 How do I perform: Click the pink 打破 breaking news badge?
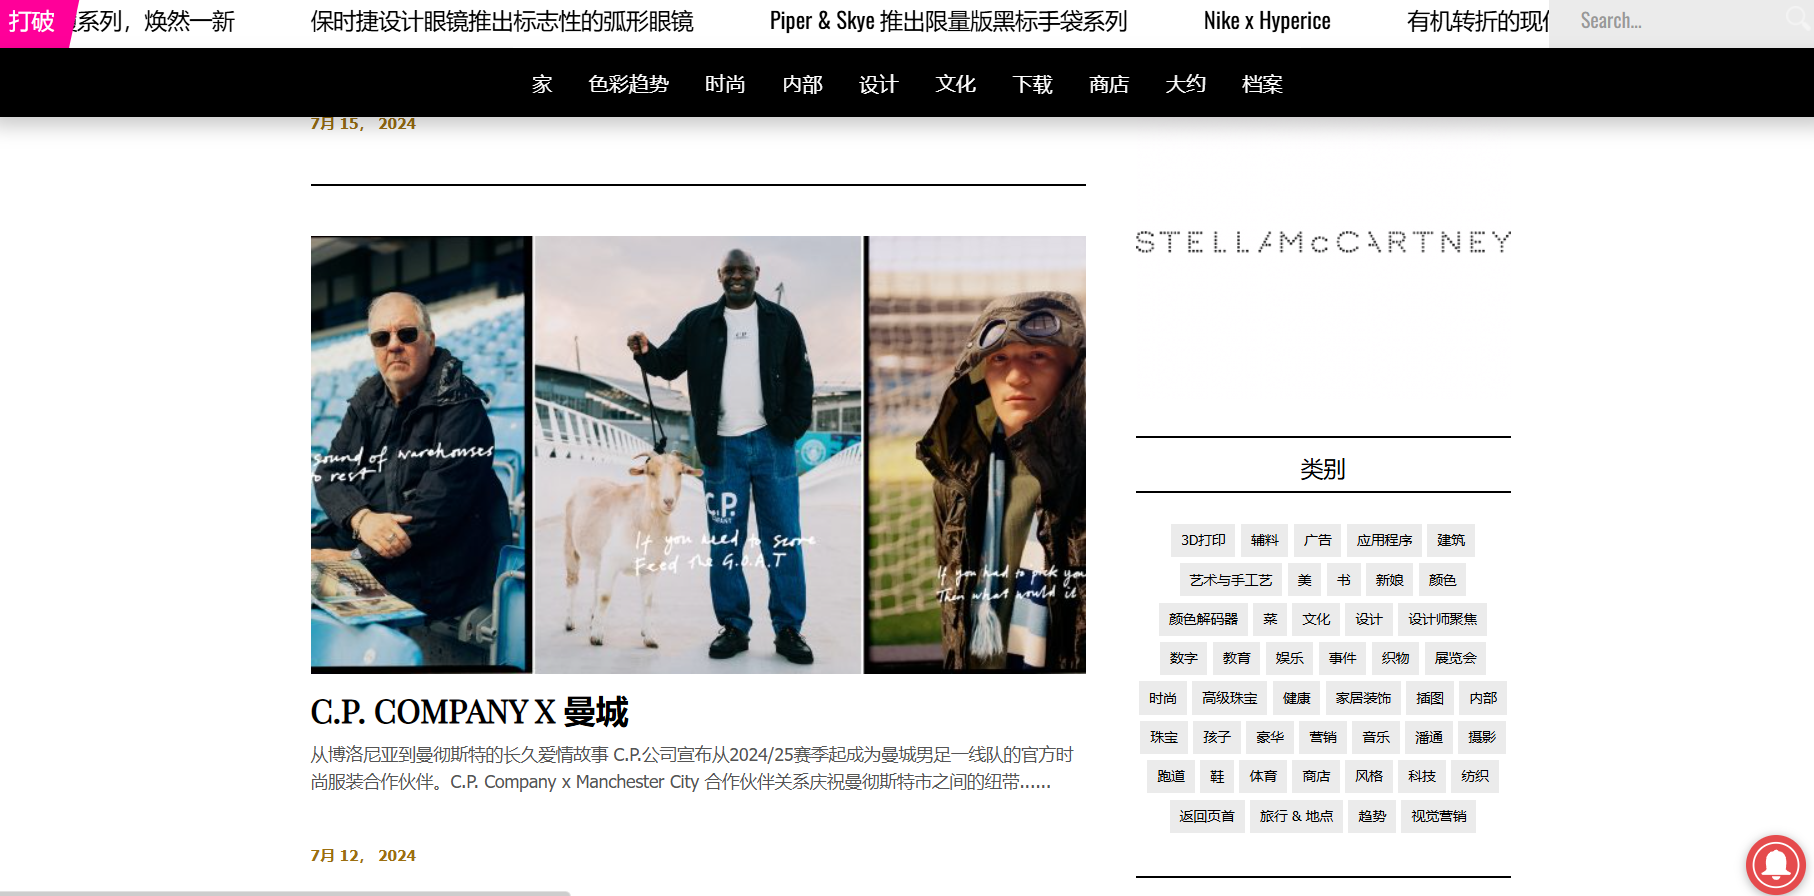(33, 22)
